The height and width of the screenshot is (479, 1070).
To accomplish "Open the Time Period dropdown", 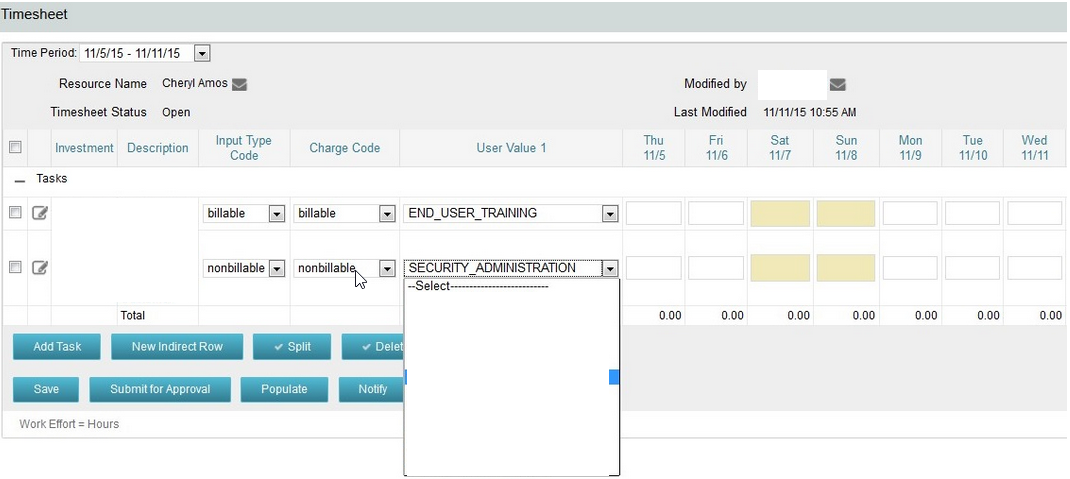I will pos(202,53).
